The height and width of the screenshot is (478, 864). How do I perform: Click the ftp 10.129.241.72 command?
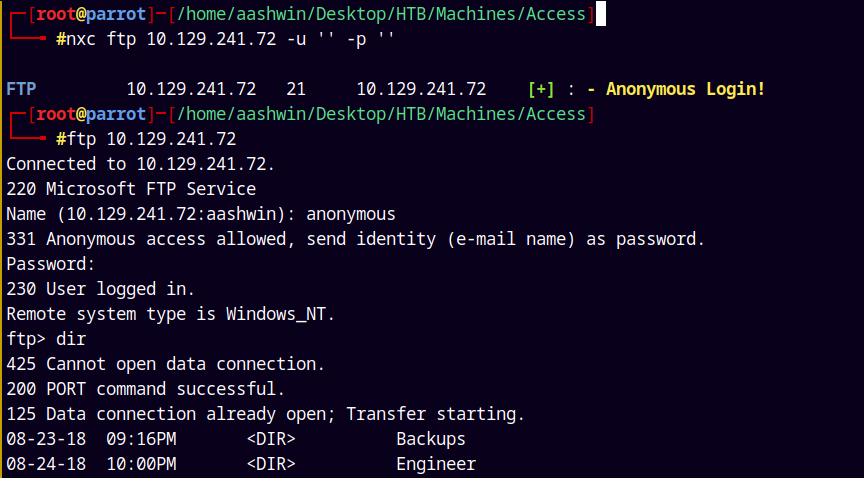point(146,139)
